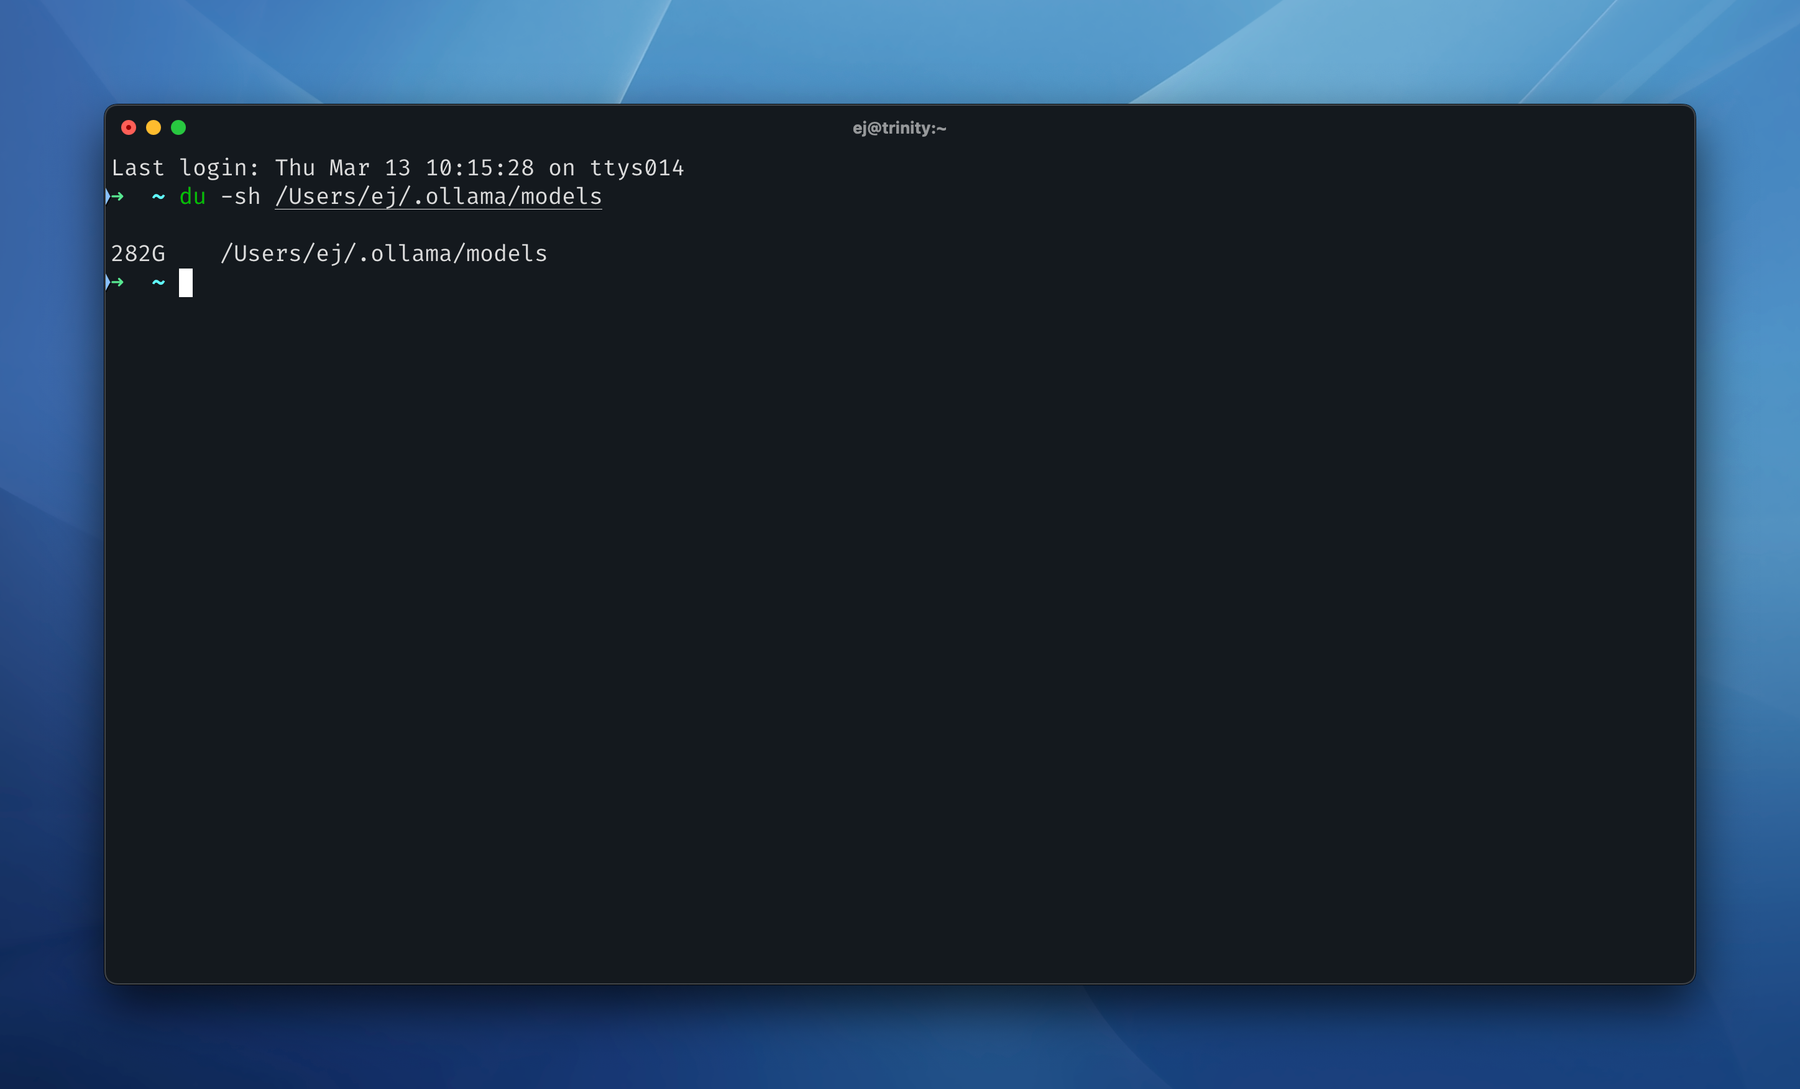Click the underlined /Users/ej/.ollama/models path
Image resolution: width=1800 pixels, height=1089 pixels.
tap(438, 197)
